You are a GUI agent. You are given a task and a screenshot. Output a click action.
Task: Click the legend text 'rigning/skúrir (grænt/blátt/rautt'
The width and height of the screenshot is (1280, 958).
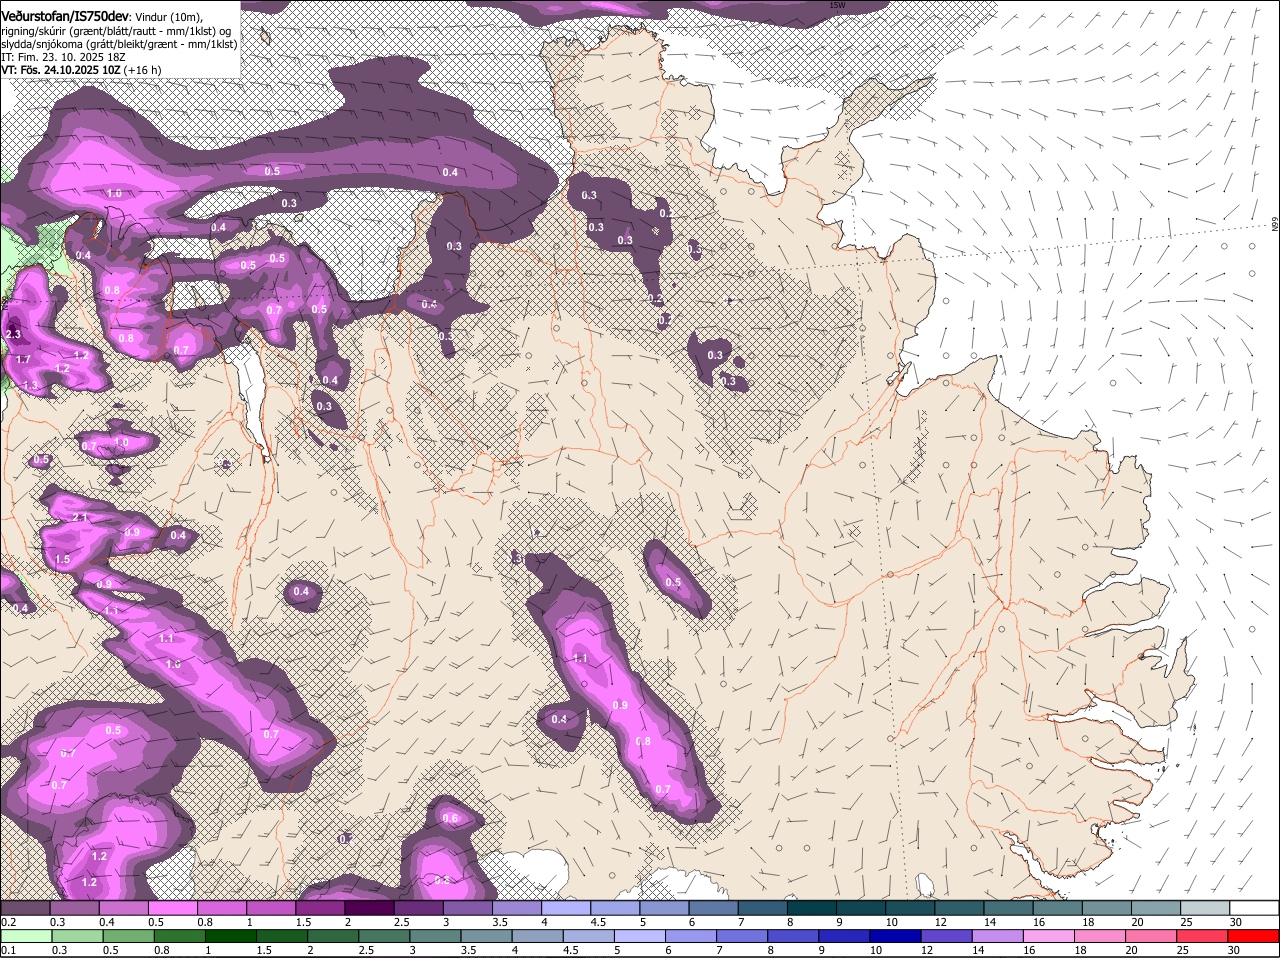[77, 31]
